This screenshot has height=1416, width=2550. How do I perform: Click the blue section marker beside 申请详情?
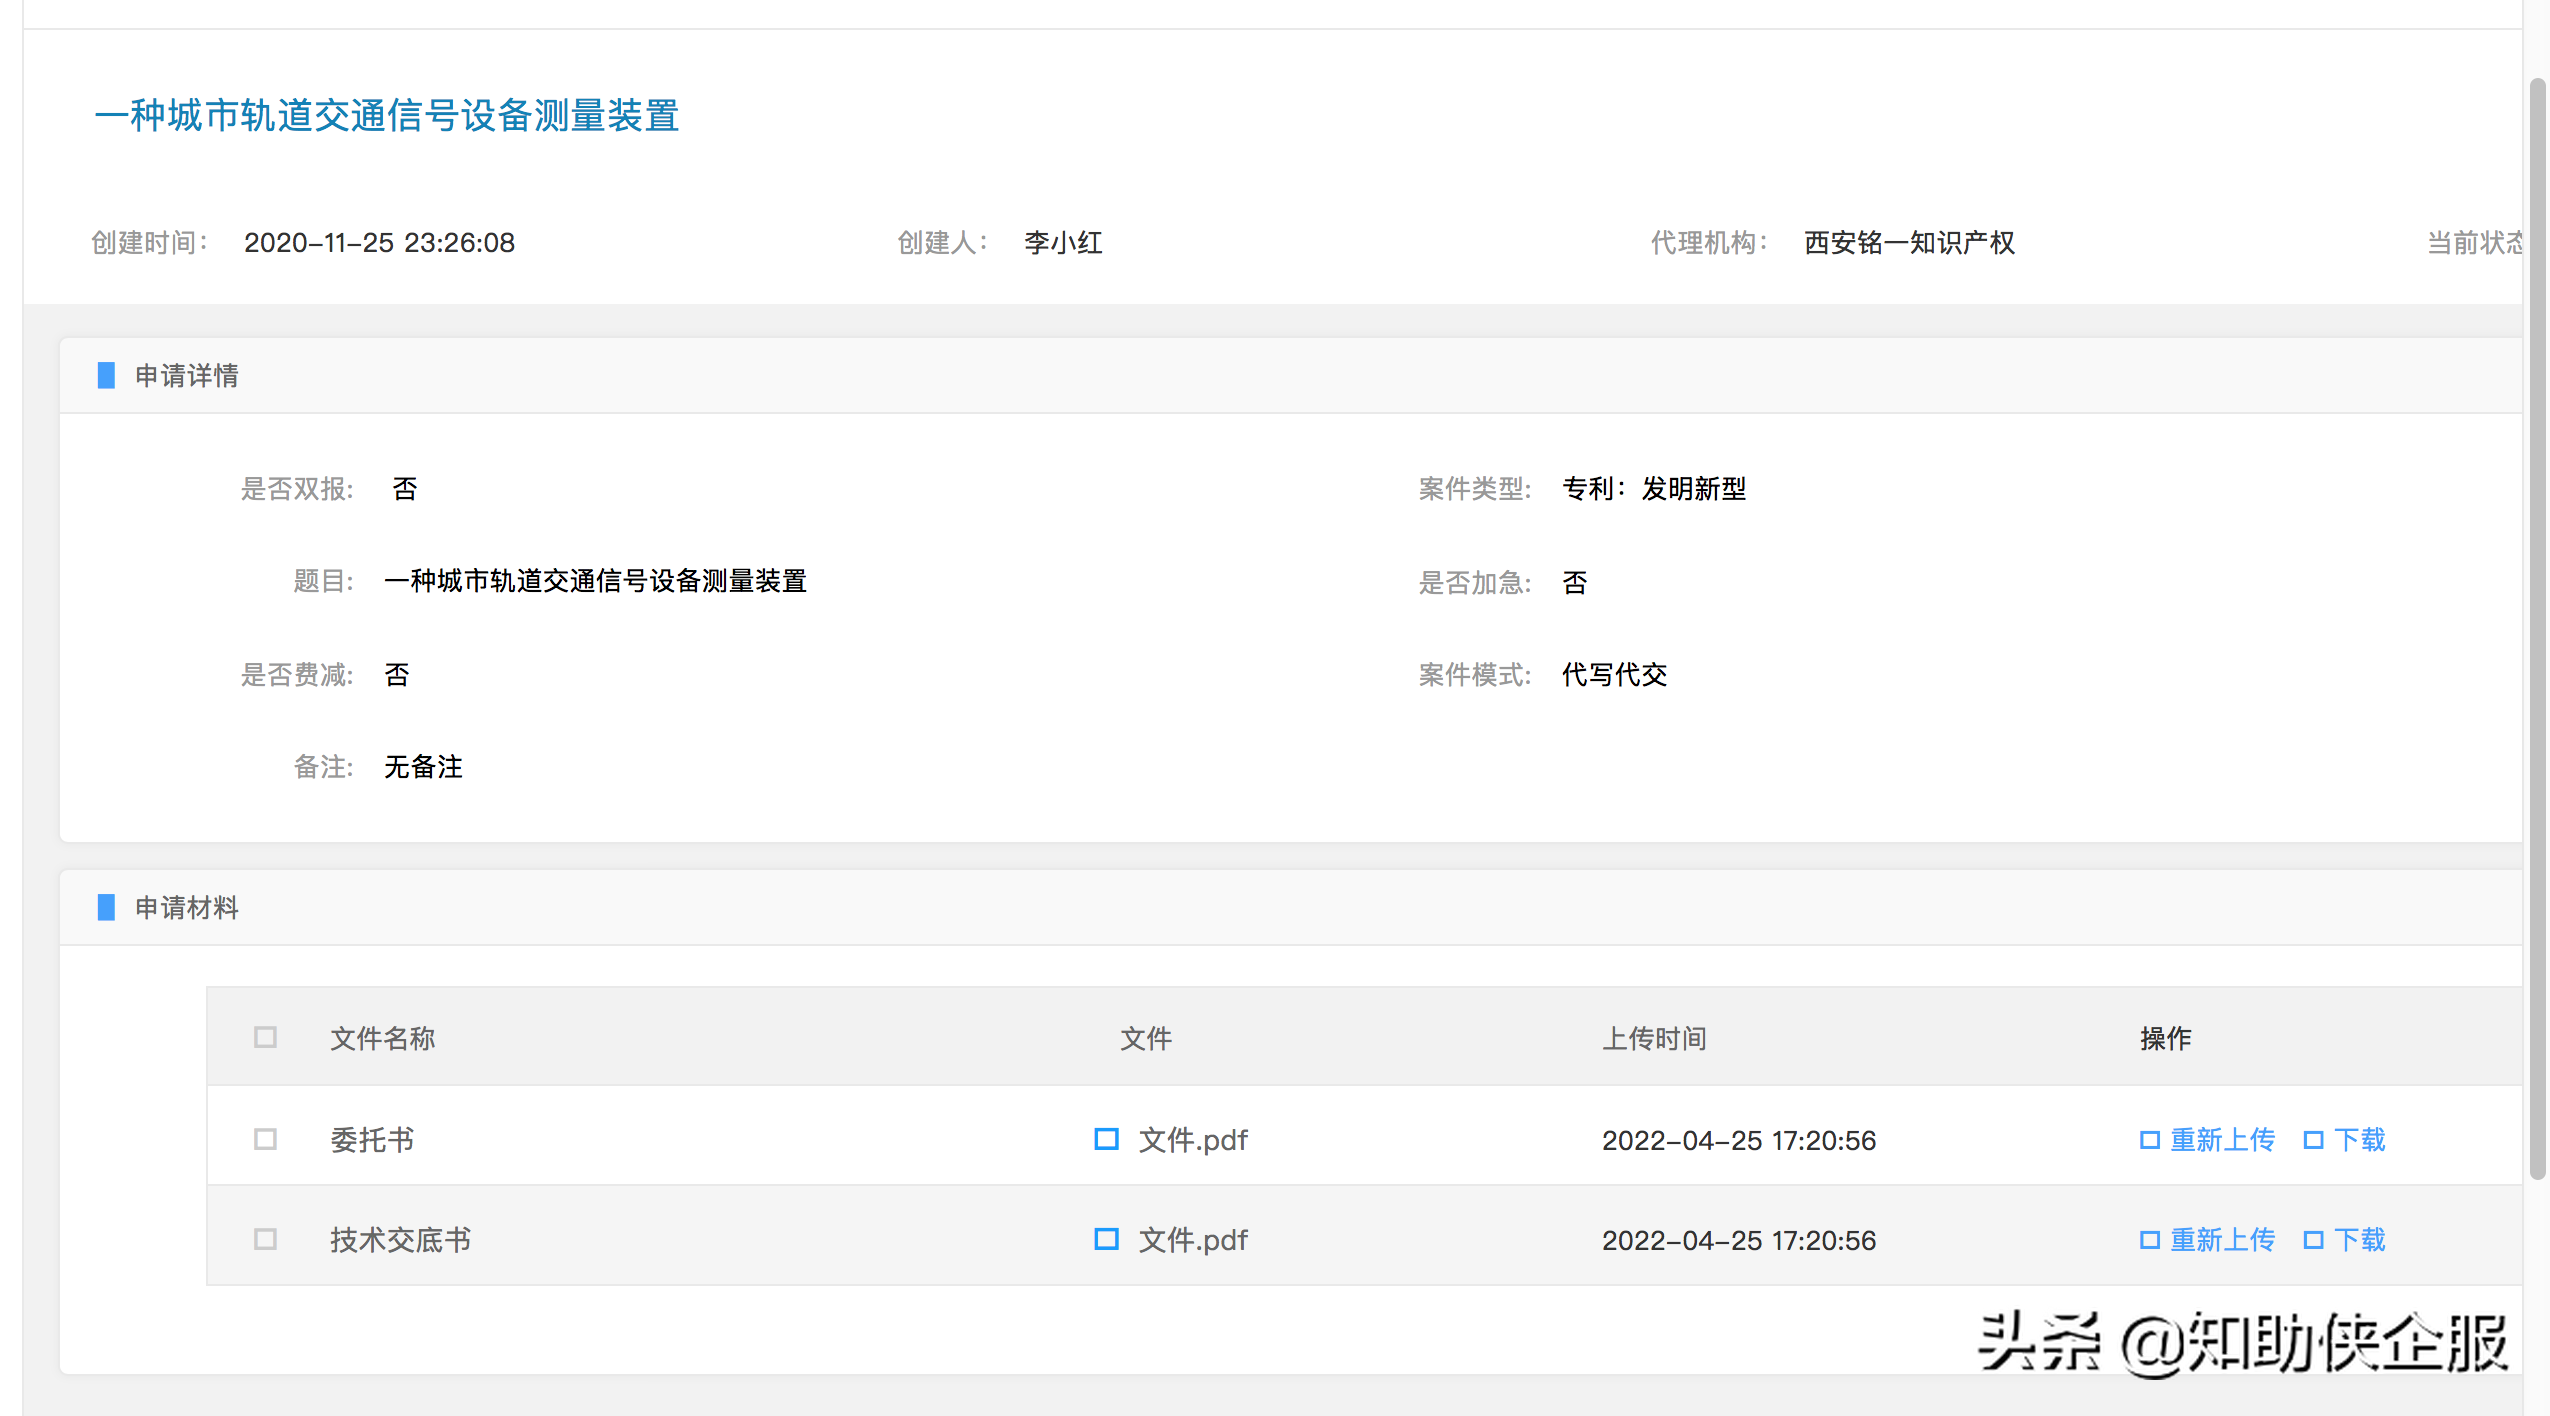pyautogui.click(x=106, y=375)
